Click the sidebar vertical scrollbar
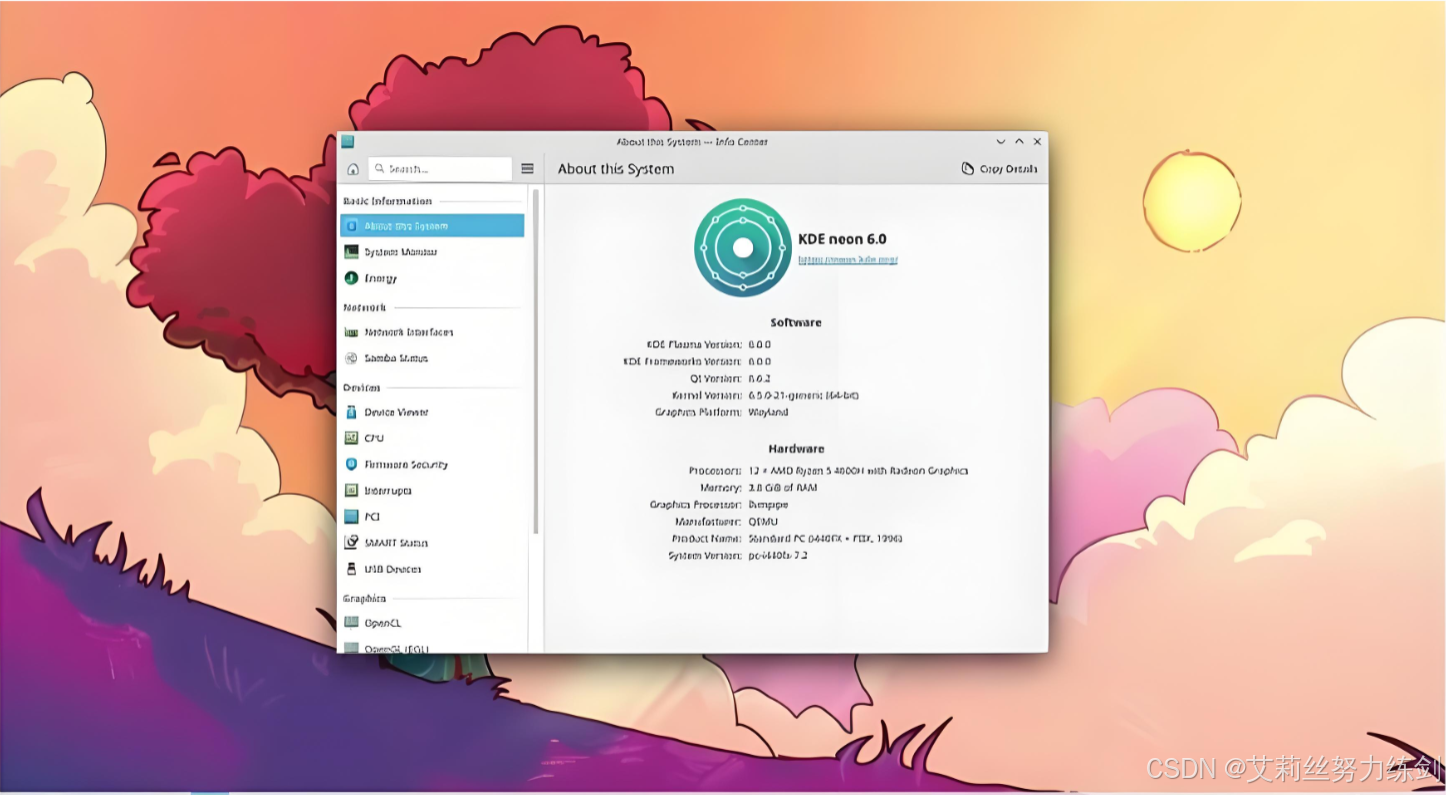 (536, 360)
